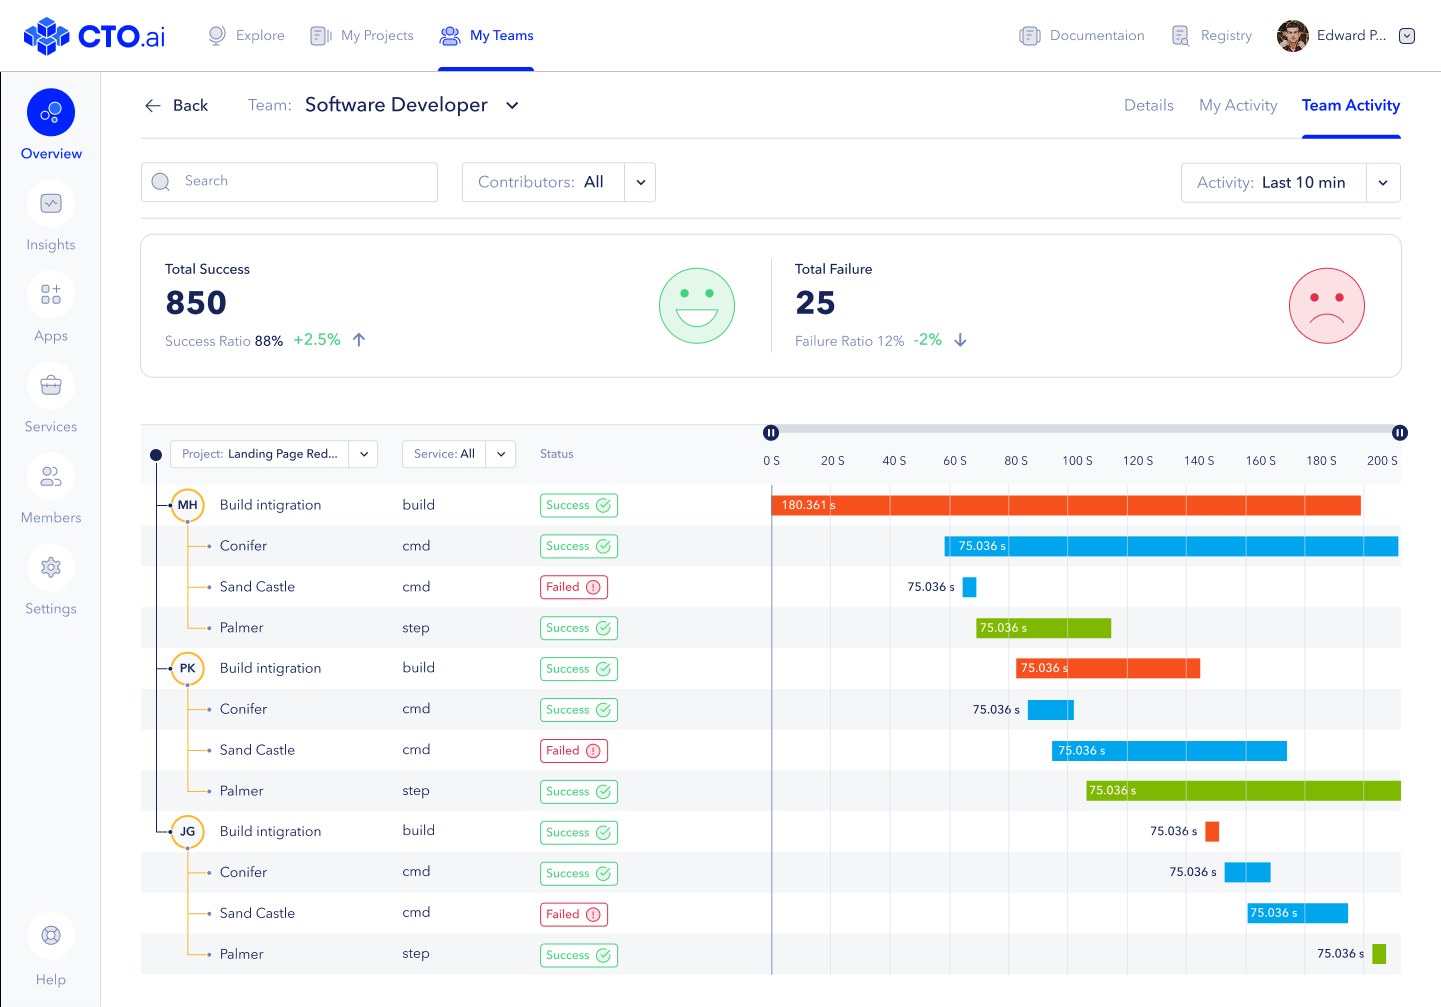Open the Documentation link
1441x1007 pixels.
tap(1082, 36)
